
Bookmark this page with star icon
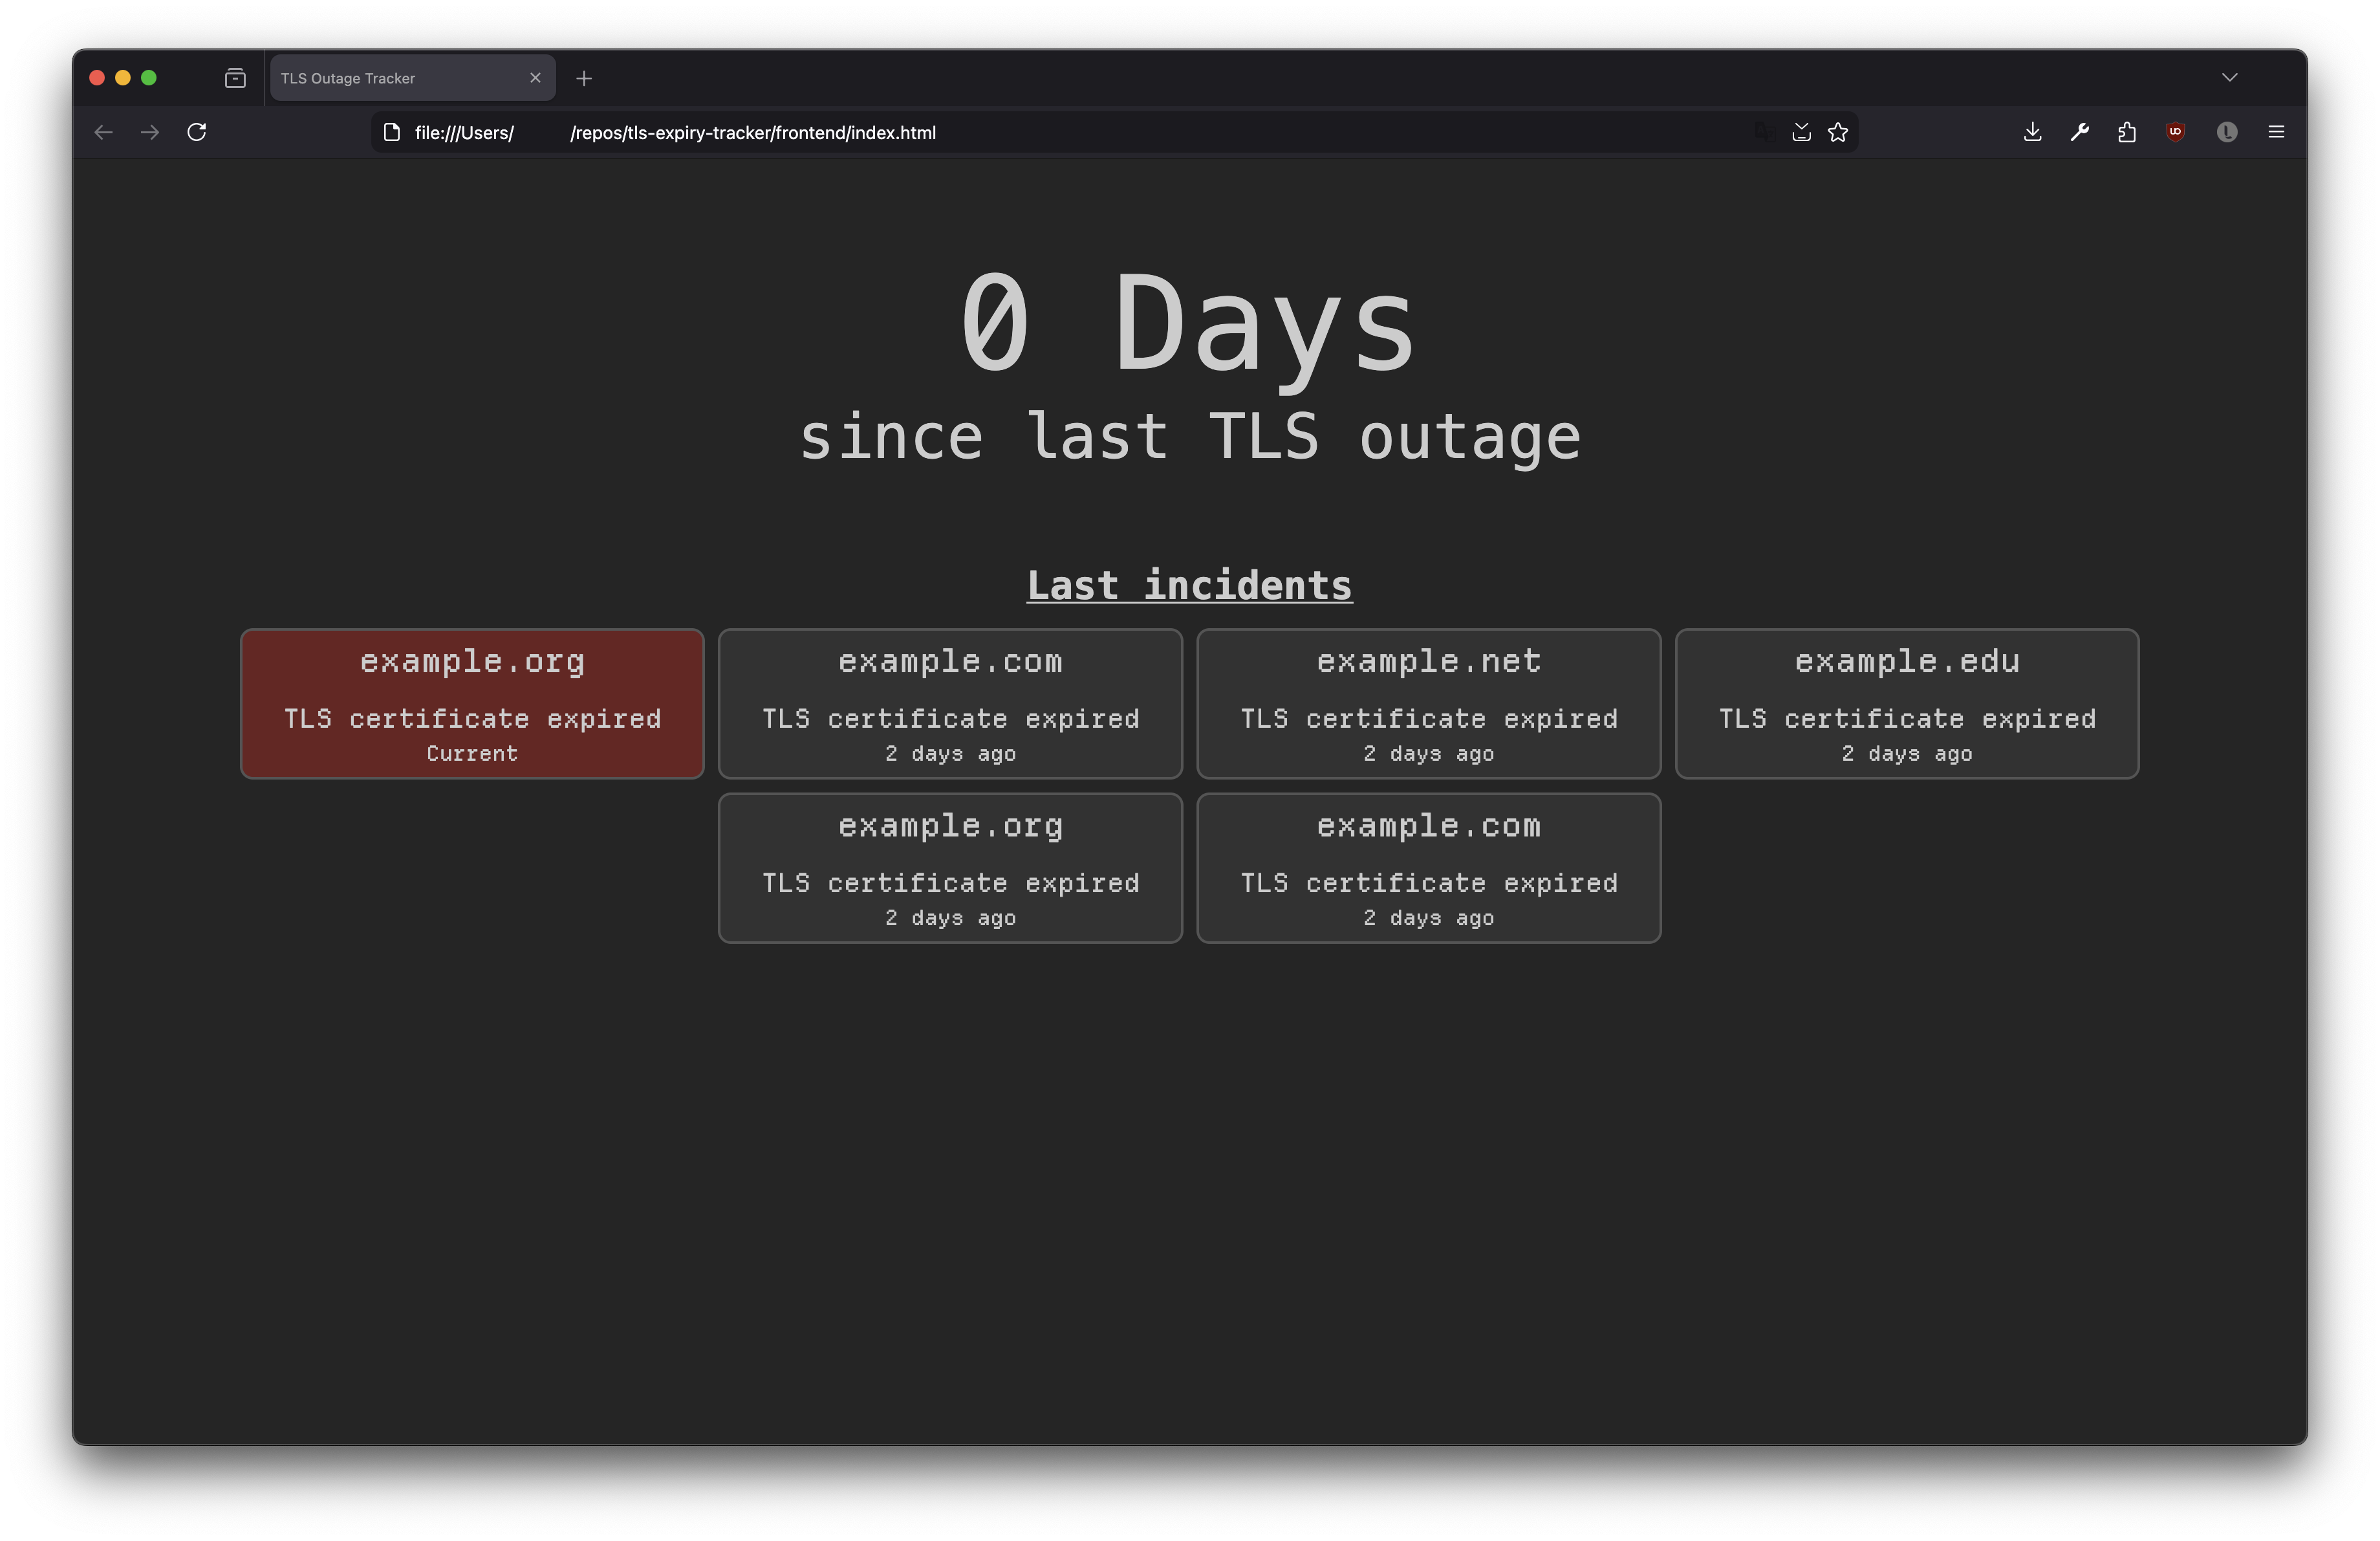tap(1838, 132)
